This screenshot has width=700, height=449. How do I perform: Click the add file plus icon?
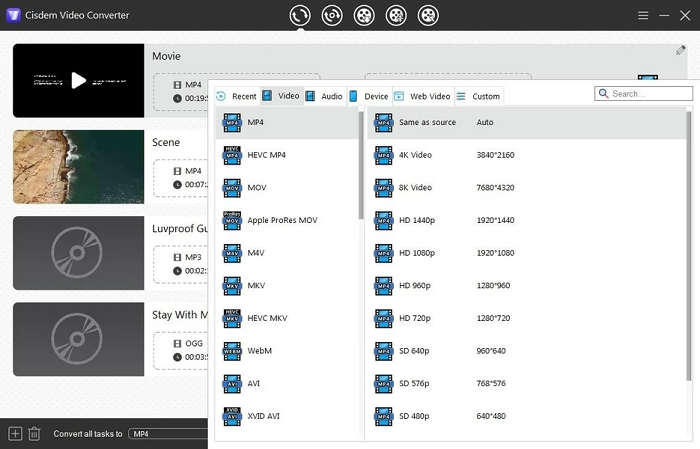tap(15, 433)
